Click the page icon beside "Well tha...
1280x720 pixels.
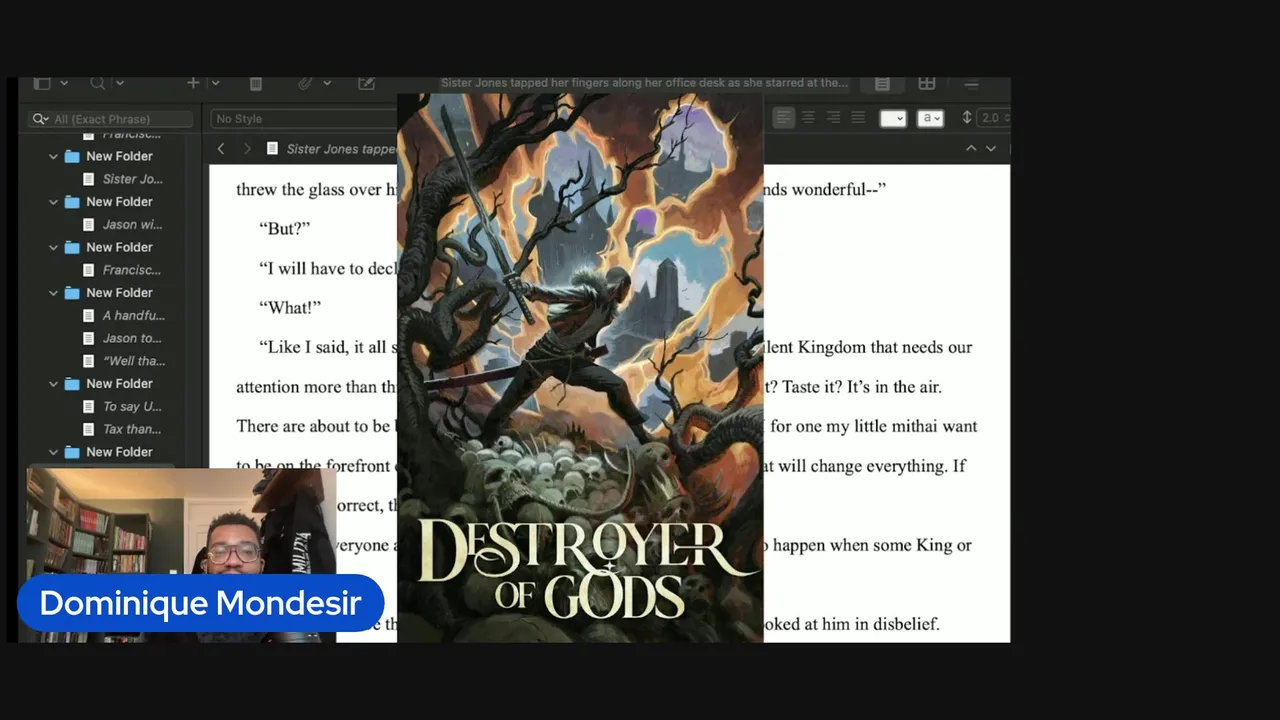click(x=89, y=361)
